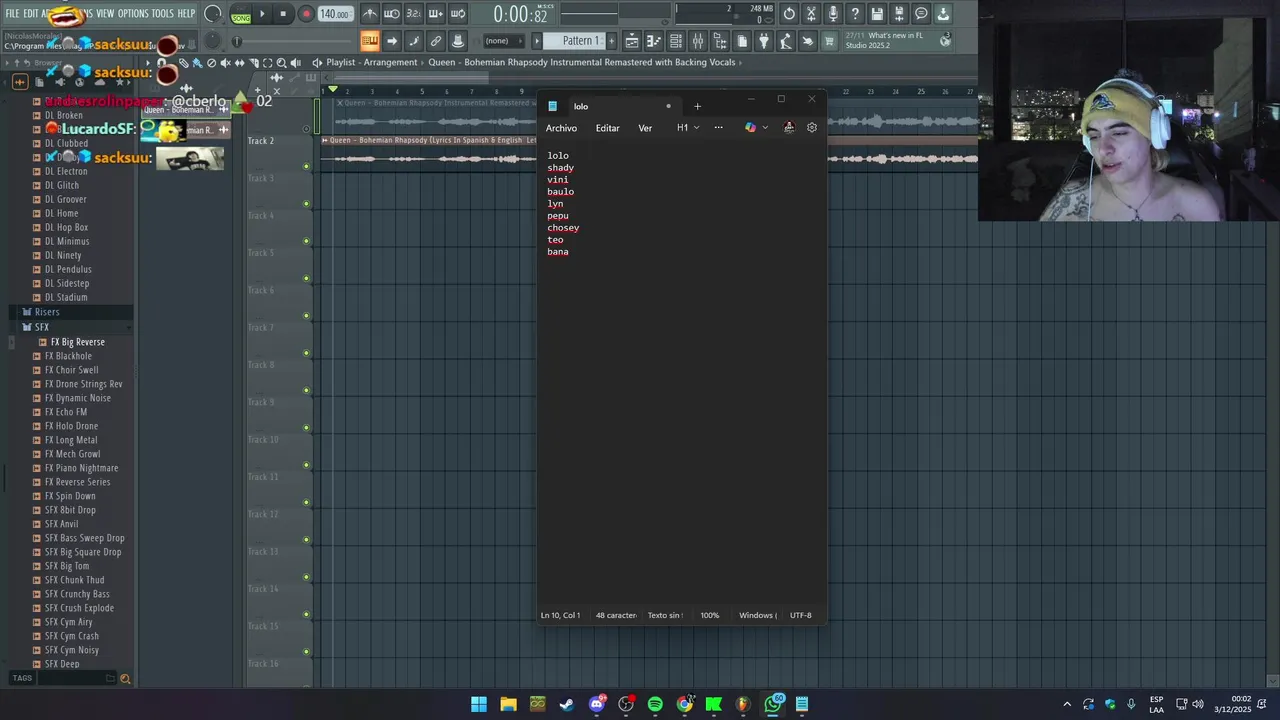Toggle wait for input before recording
Viewport: 1280px width, 720px height.
click(392, 14)
